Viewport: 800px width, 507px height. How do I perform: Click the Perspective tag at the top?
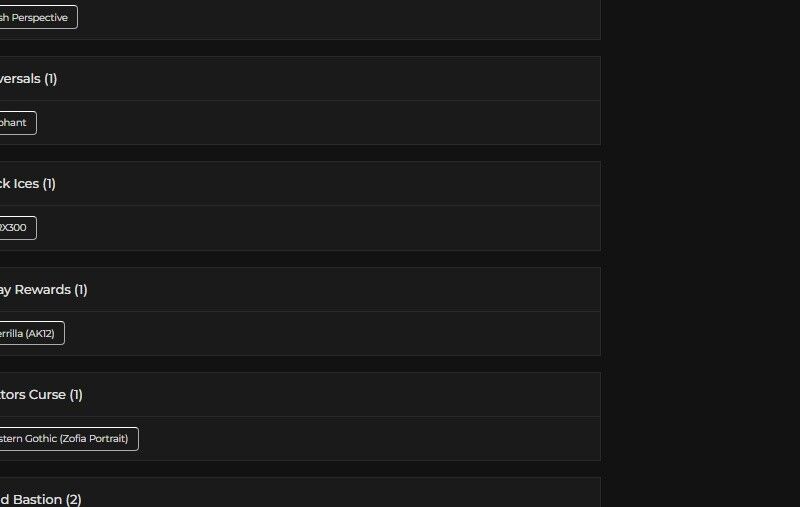(x=38, y=18)
